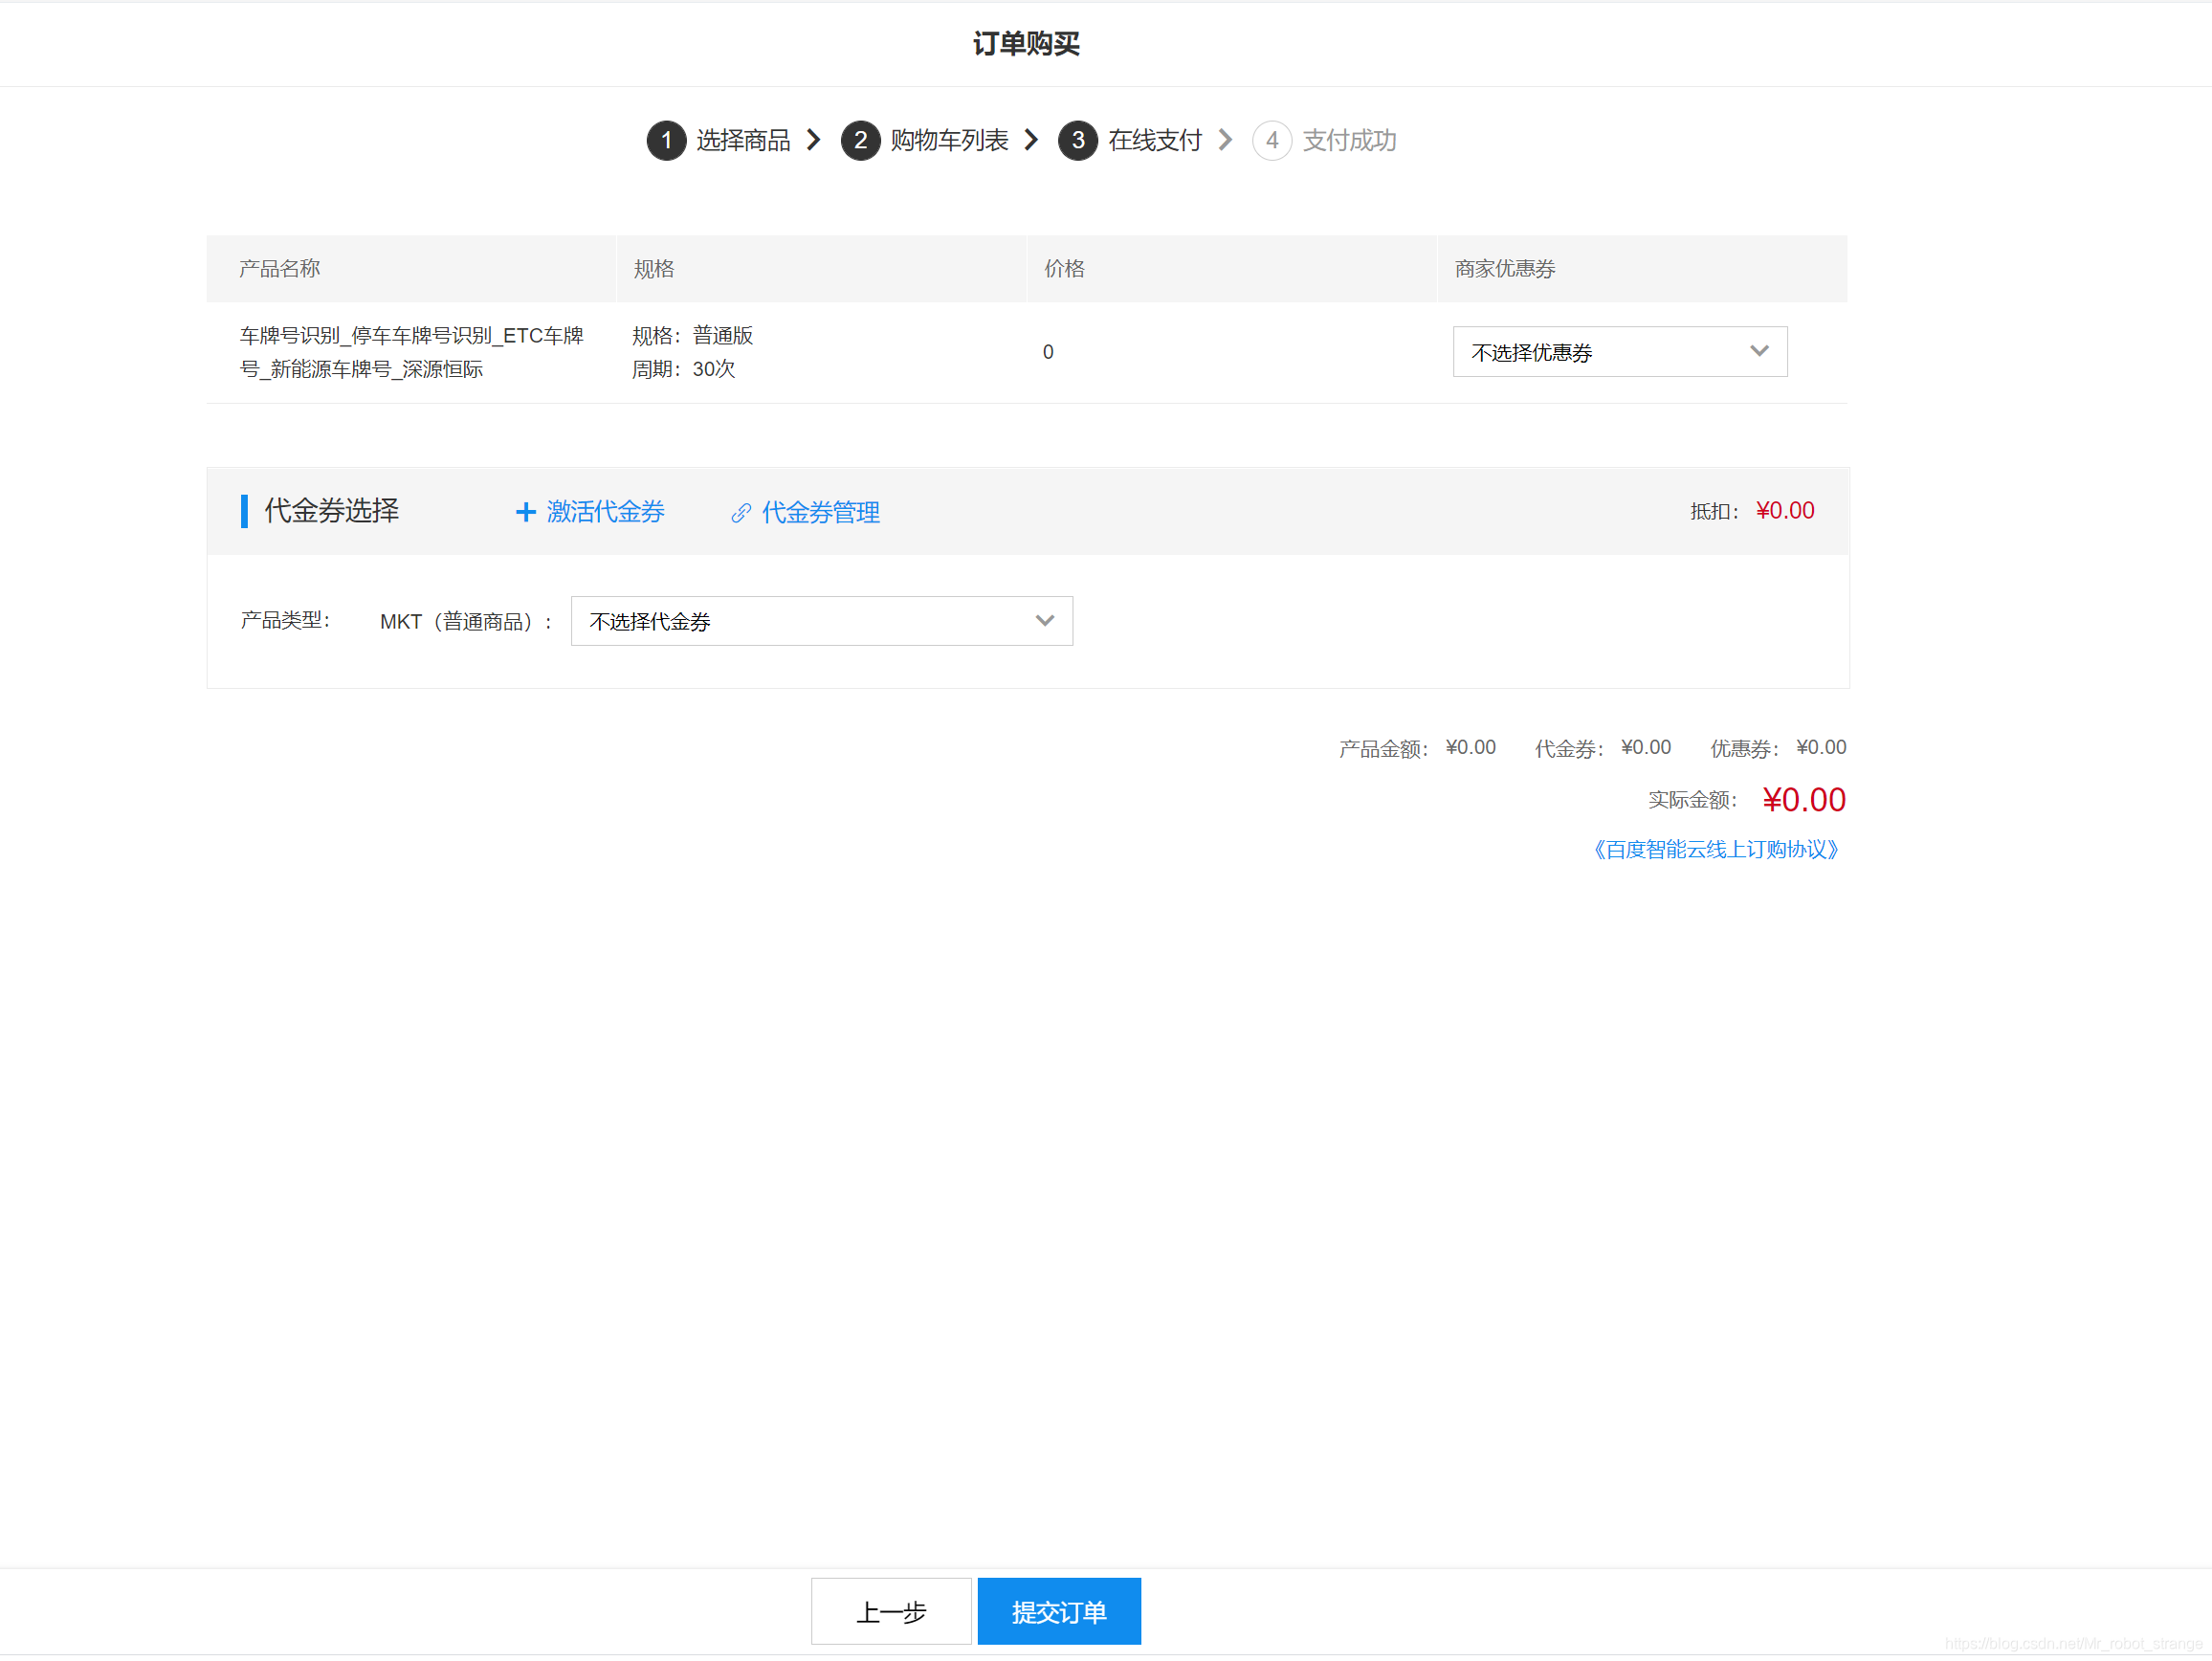Screen dimensions: 2212x1661
Task: Click the 上一步 previous step button
Action: (890, 1611)
